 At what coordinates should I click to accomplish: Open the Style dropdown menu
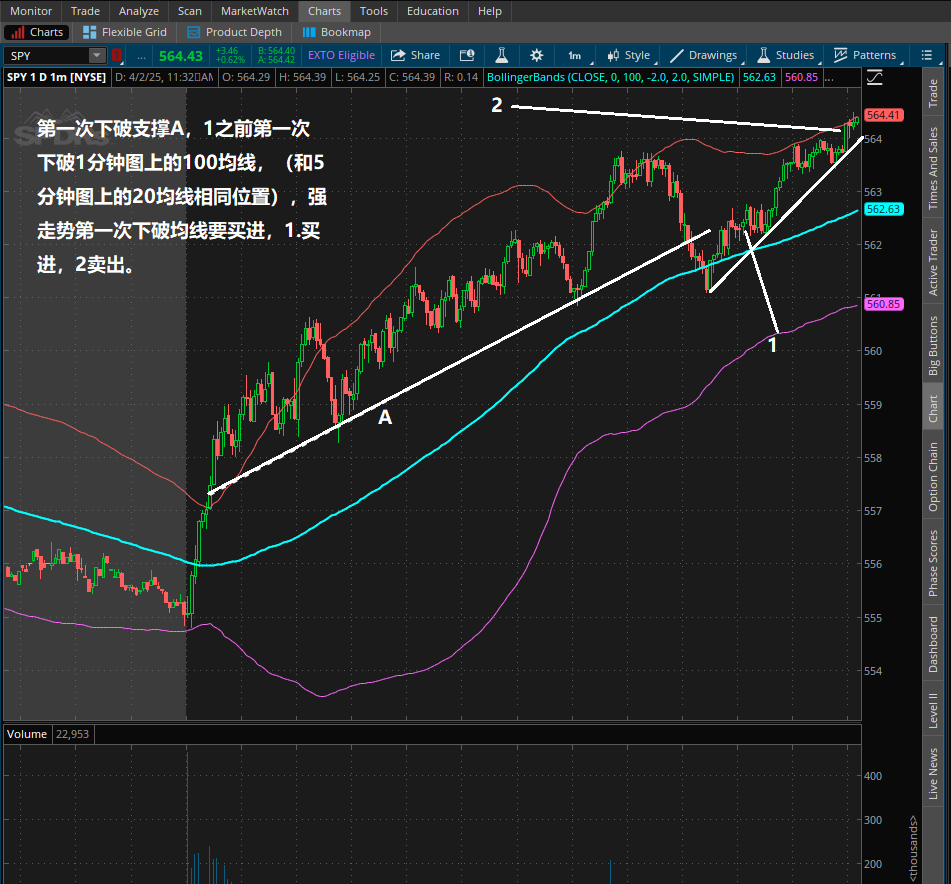pos(628,55)
